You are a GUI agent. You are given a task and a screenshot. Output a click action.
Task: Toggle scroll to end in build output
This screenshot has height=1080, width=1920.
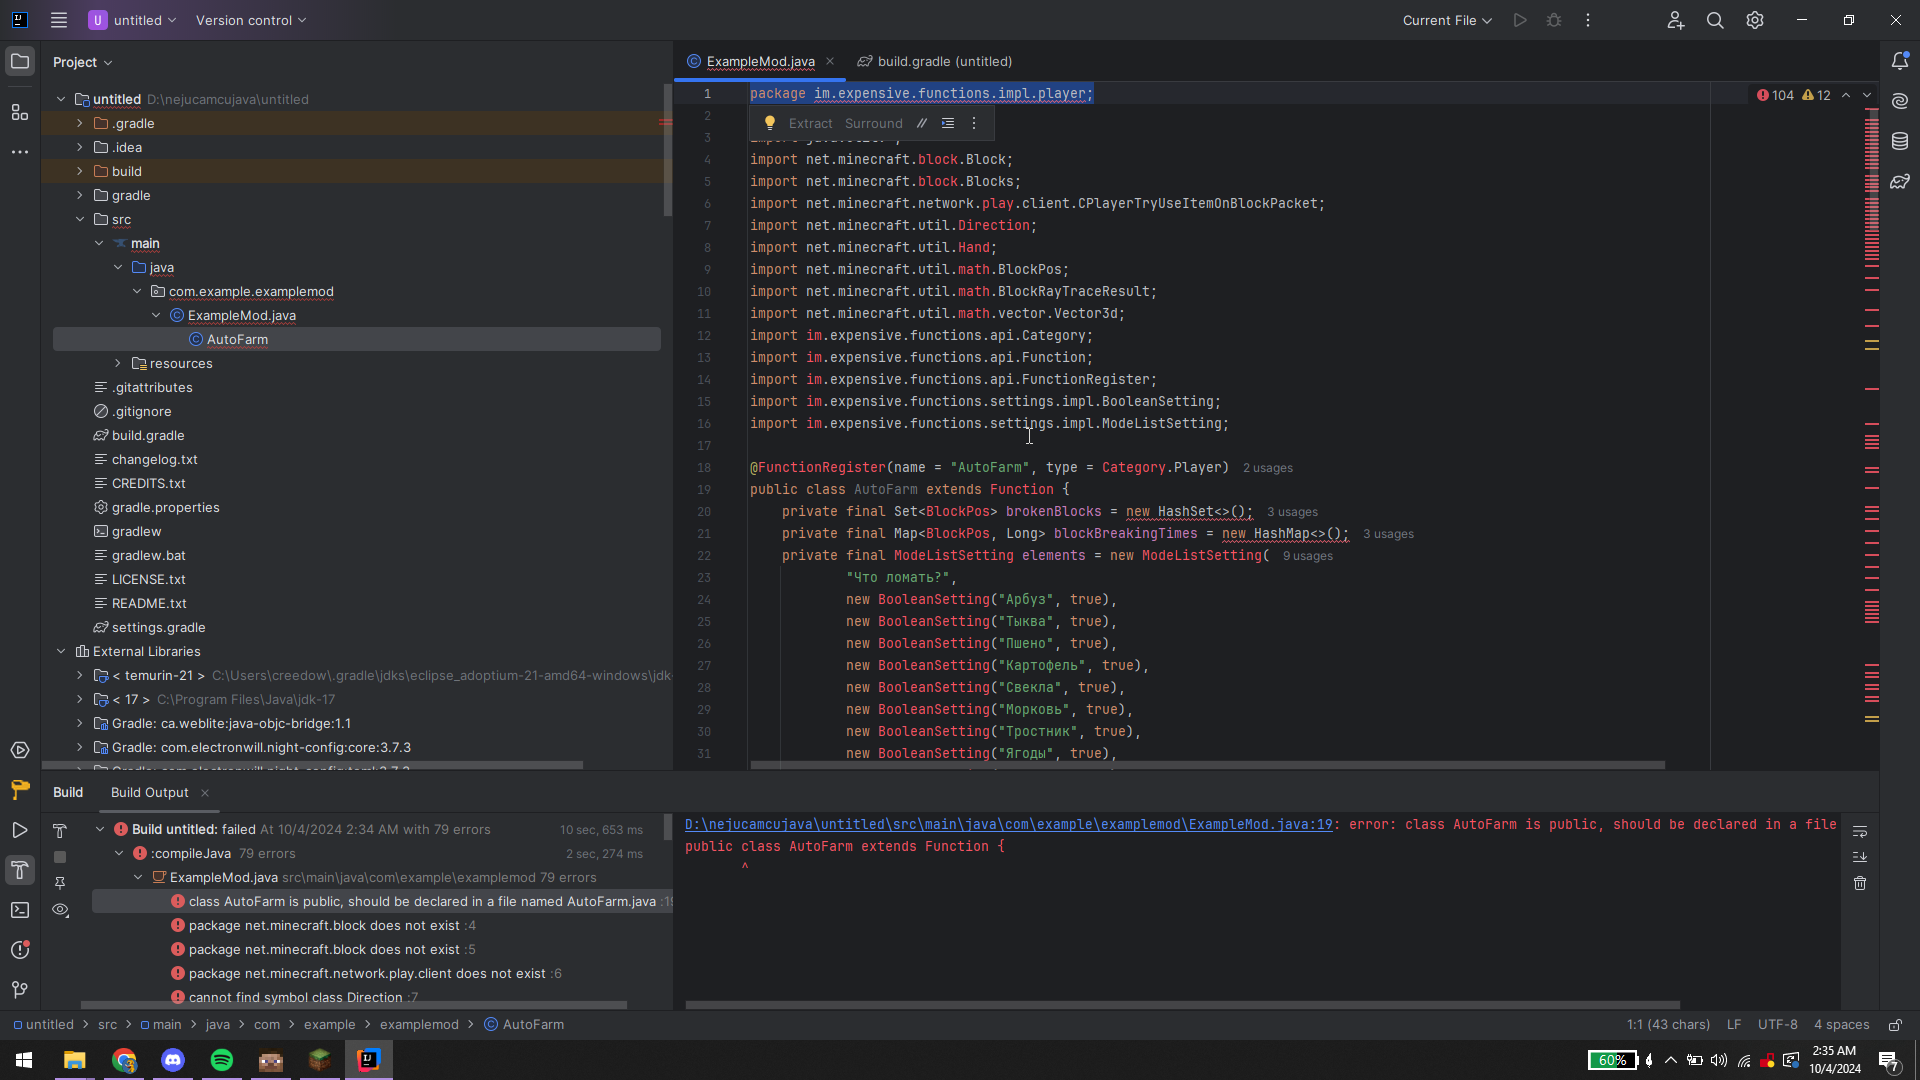click(1860, 857)
